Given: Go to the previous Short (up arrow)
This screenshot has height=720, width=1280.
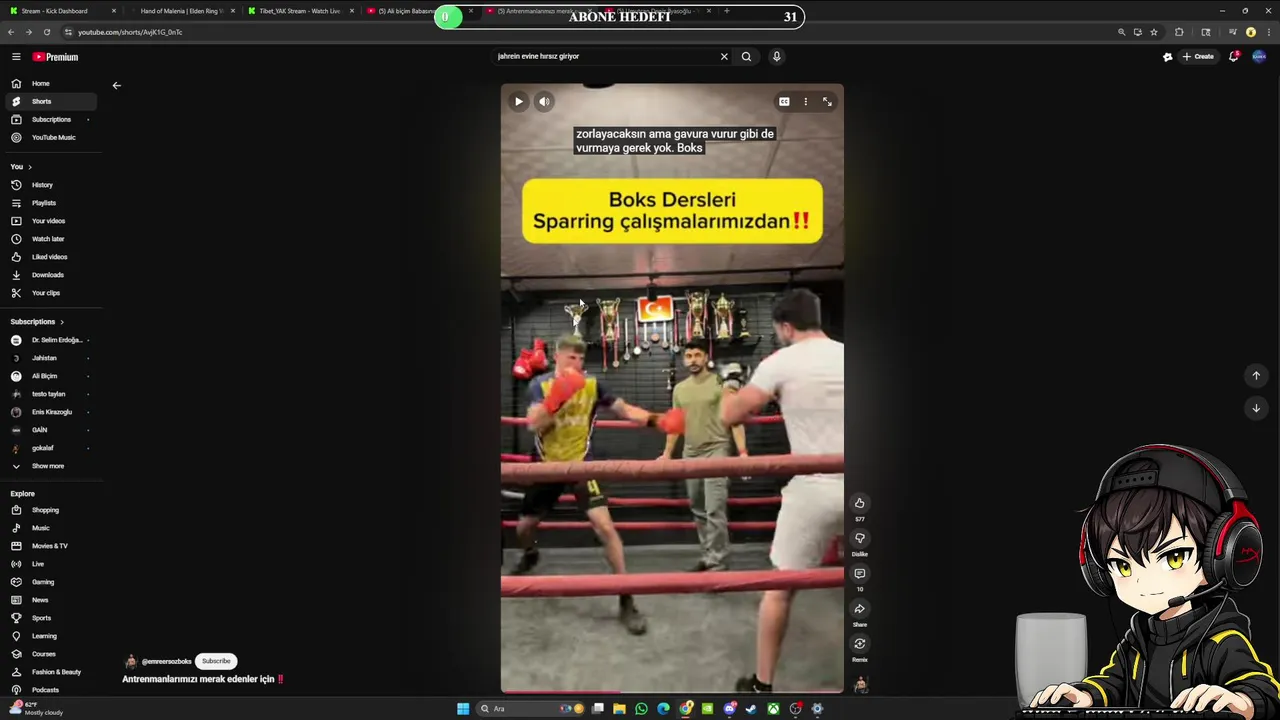Looking at the screenshot, I should 1256,376.
